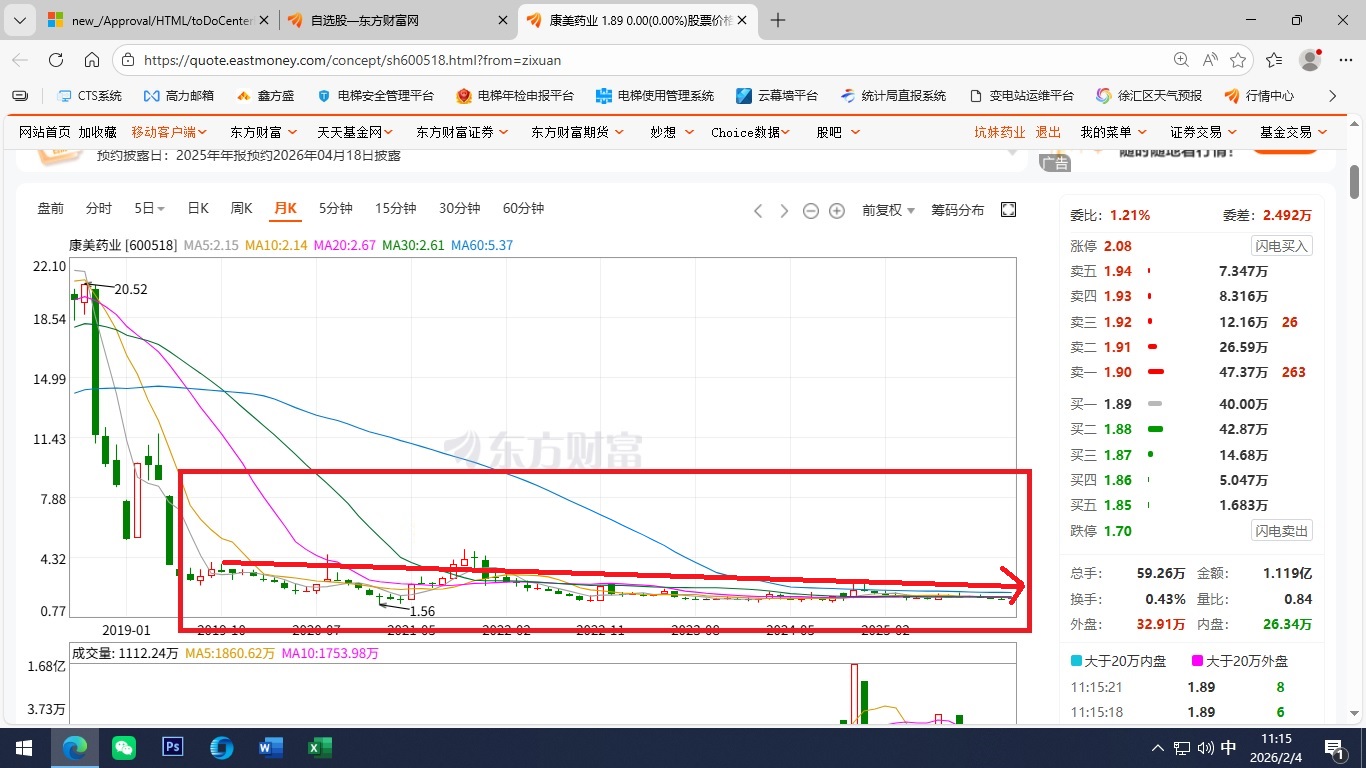Expand the 东方财富期货 menu
Image resolution: width=1366 pixels, height=768 pixels.
pos(578,132)
